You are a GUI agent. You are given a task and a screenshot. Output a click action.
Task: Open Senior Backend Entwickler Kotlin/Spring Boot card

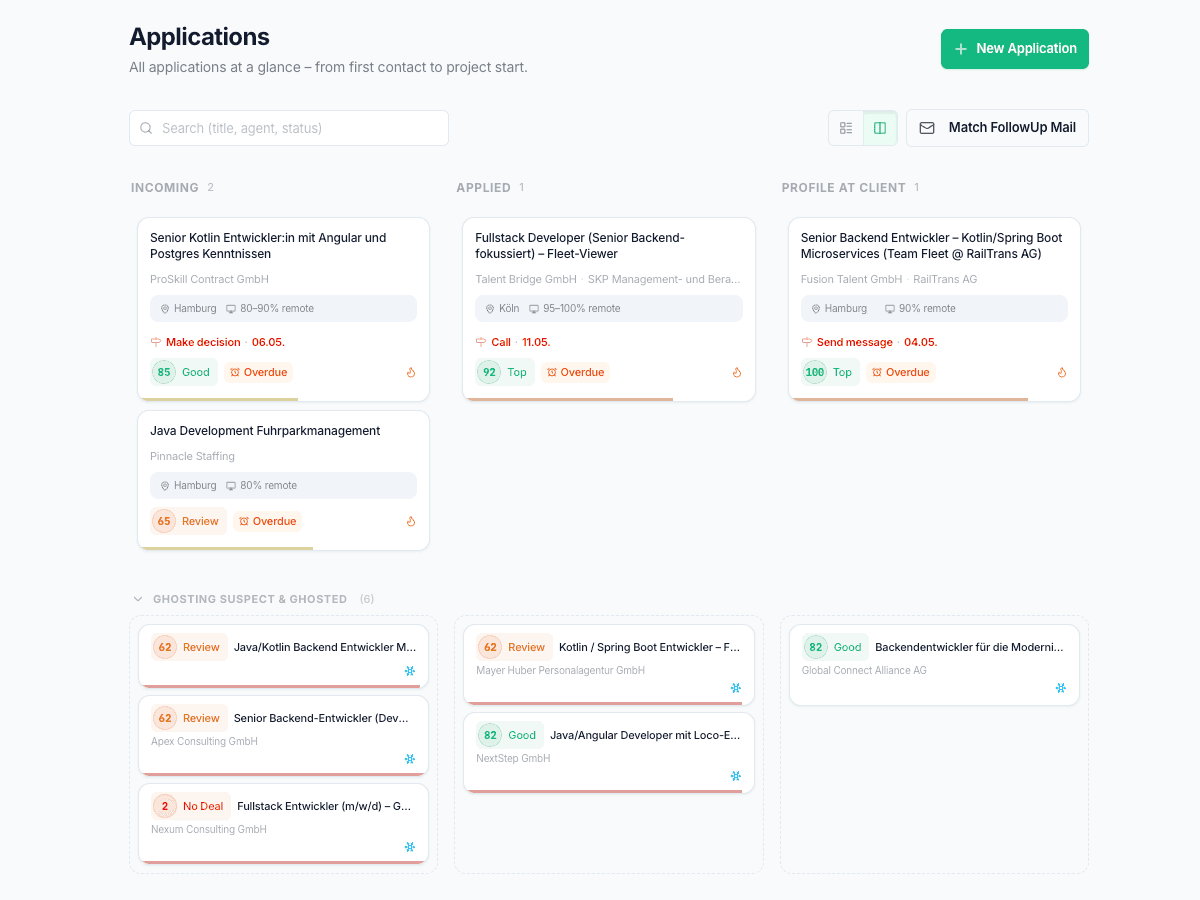tap(934, 309)
